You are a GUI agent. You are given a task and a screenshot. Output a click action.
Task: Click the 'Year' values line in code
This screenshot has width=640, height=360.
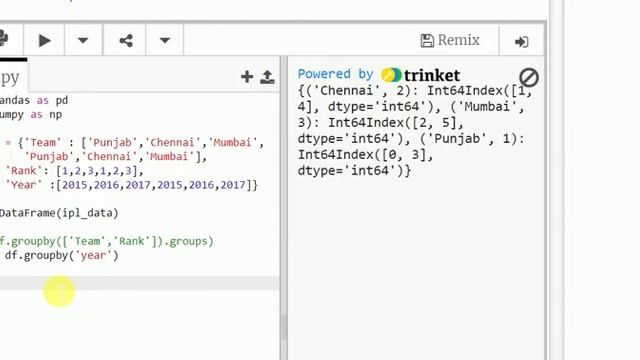point(131,185)
